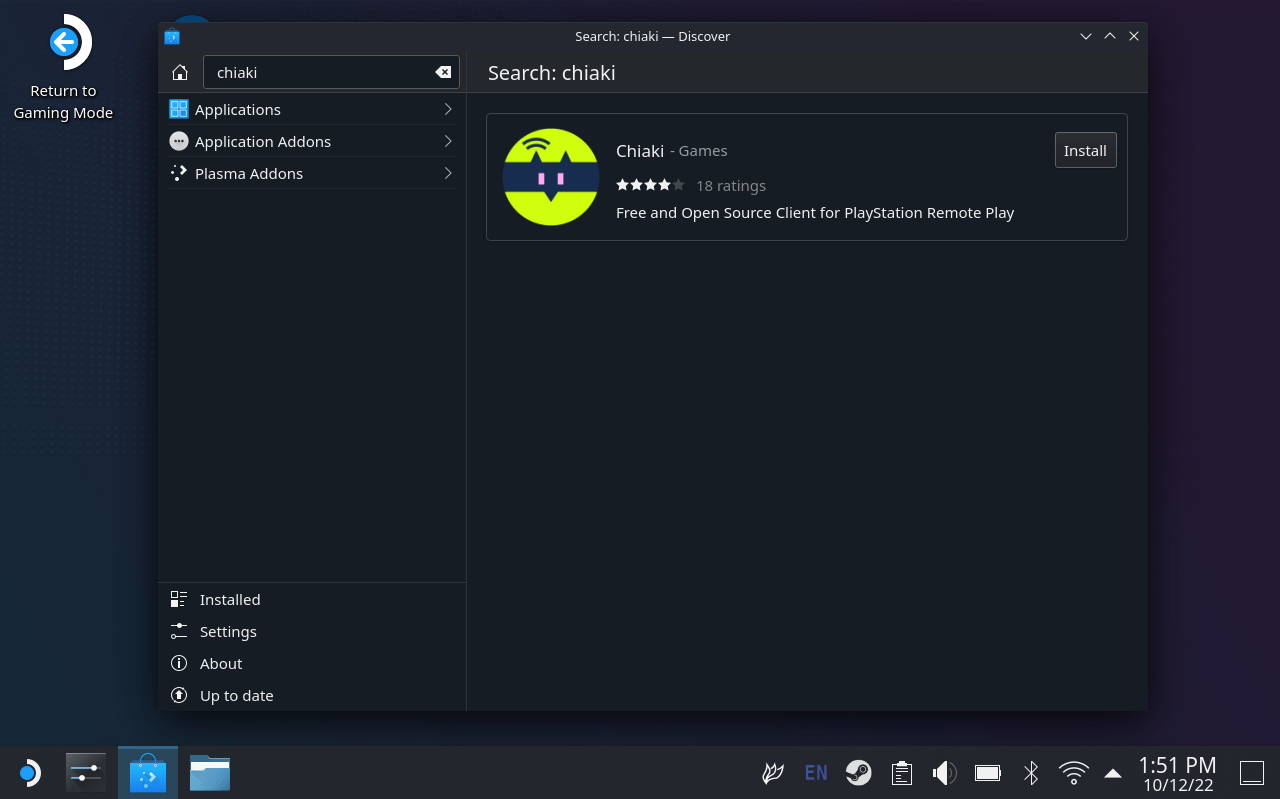Check the Up to date page
The image size is (1280, 799).
312,695
